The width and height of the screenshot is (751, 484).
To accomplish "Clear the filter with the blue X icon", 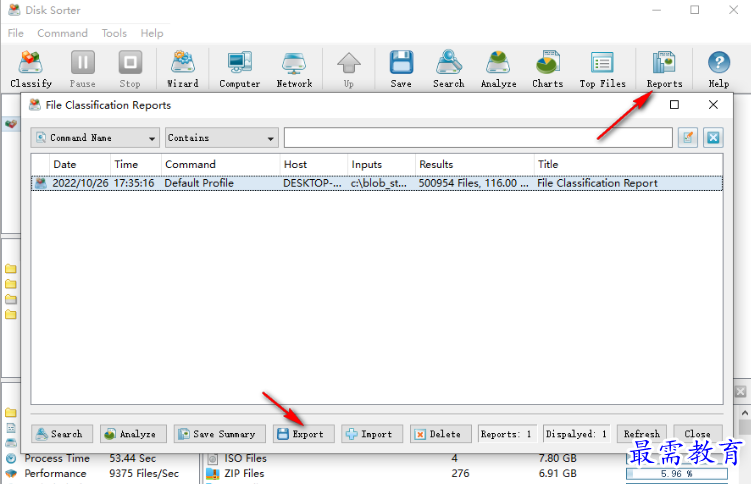I will (713, 137).
